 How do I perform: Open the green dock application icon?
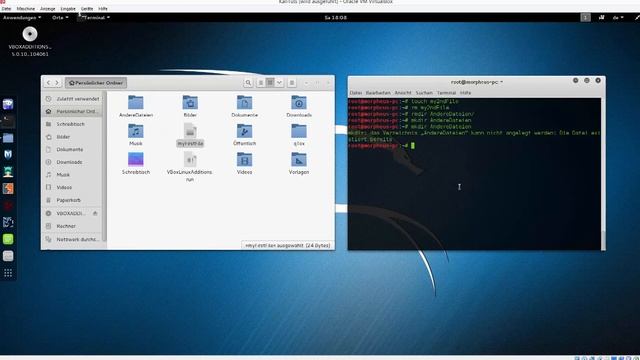(x=8, y=239)
